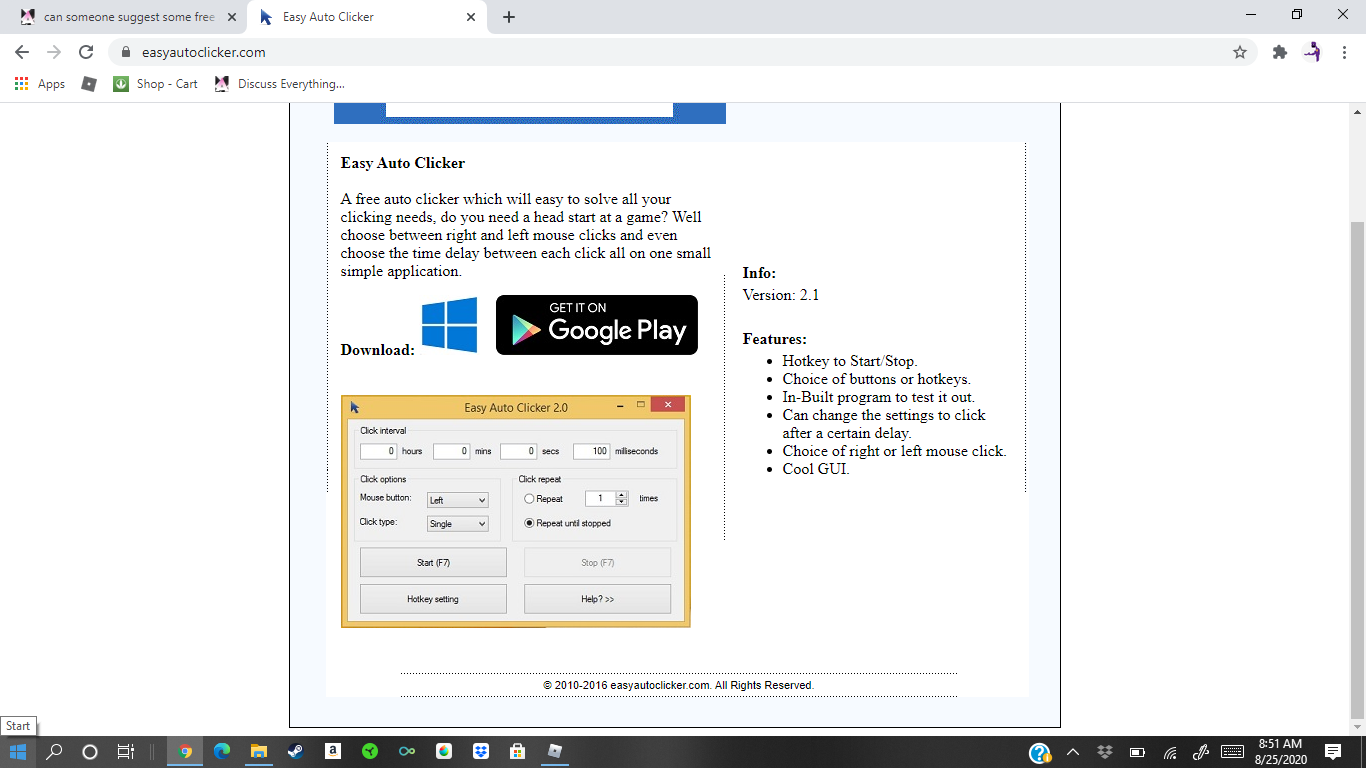Image resolution: width=1366 pixels, height=768 pixels.
Task: Click the 'Choice of buttons or hotkeys.' line
Action: pos(877,379)
